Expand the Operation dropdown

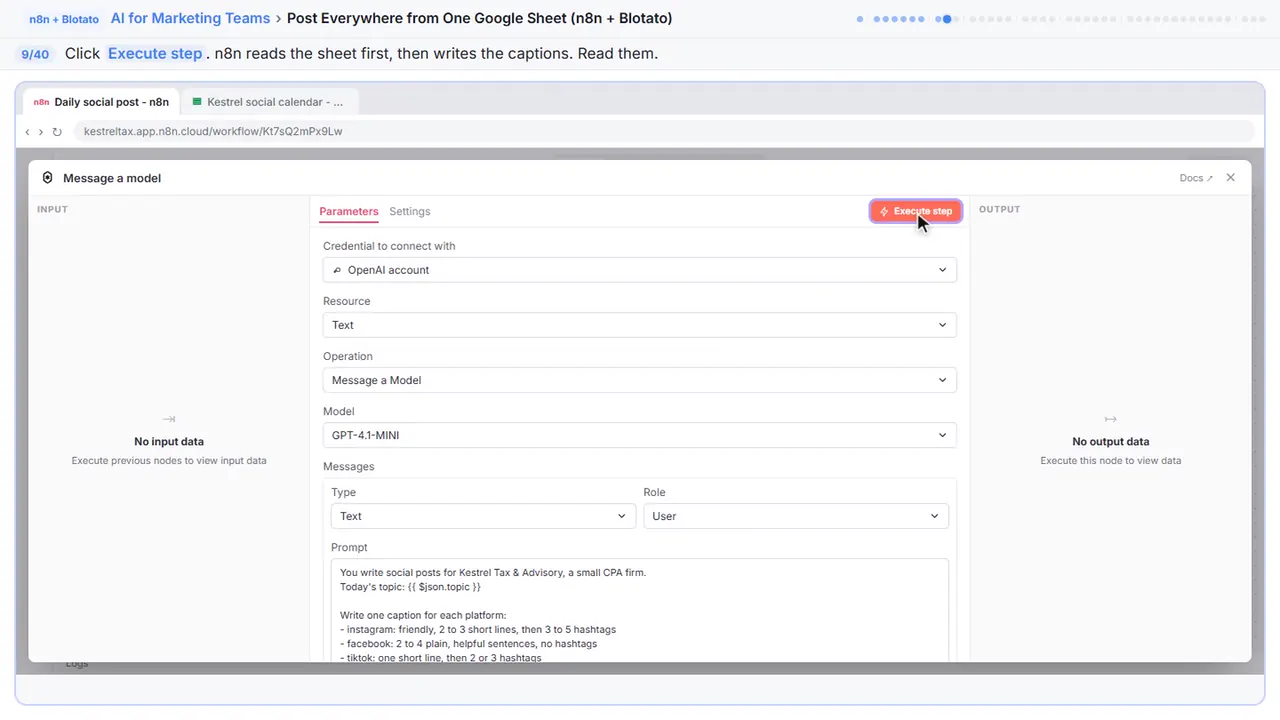click(640, 380)
